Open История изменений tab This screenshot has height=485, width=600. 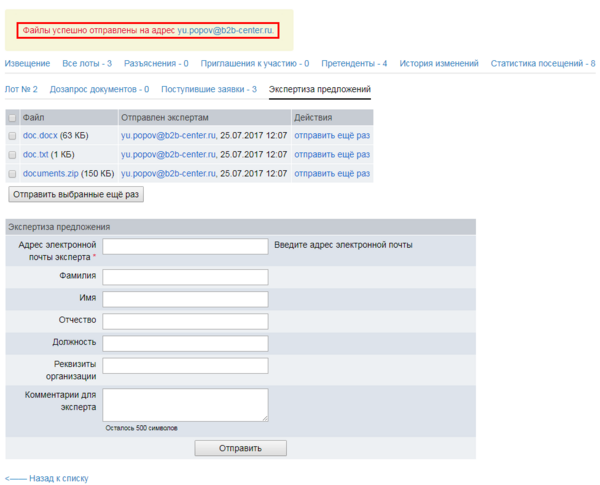click(x=439, y=63)
